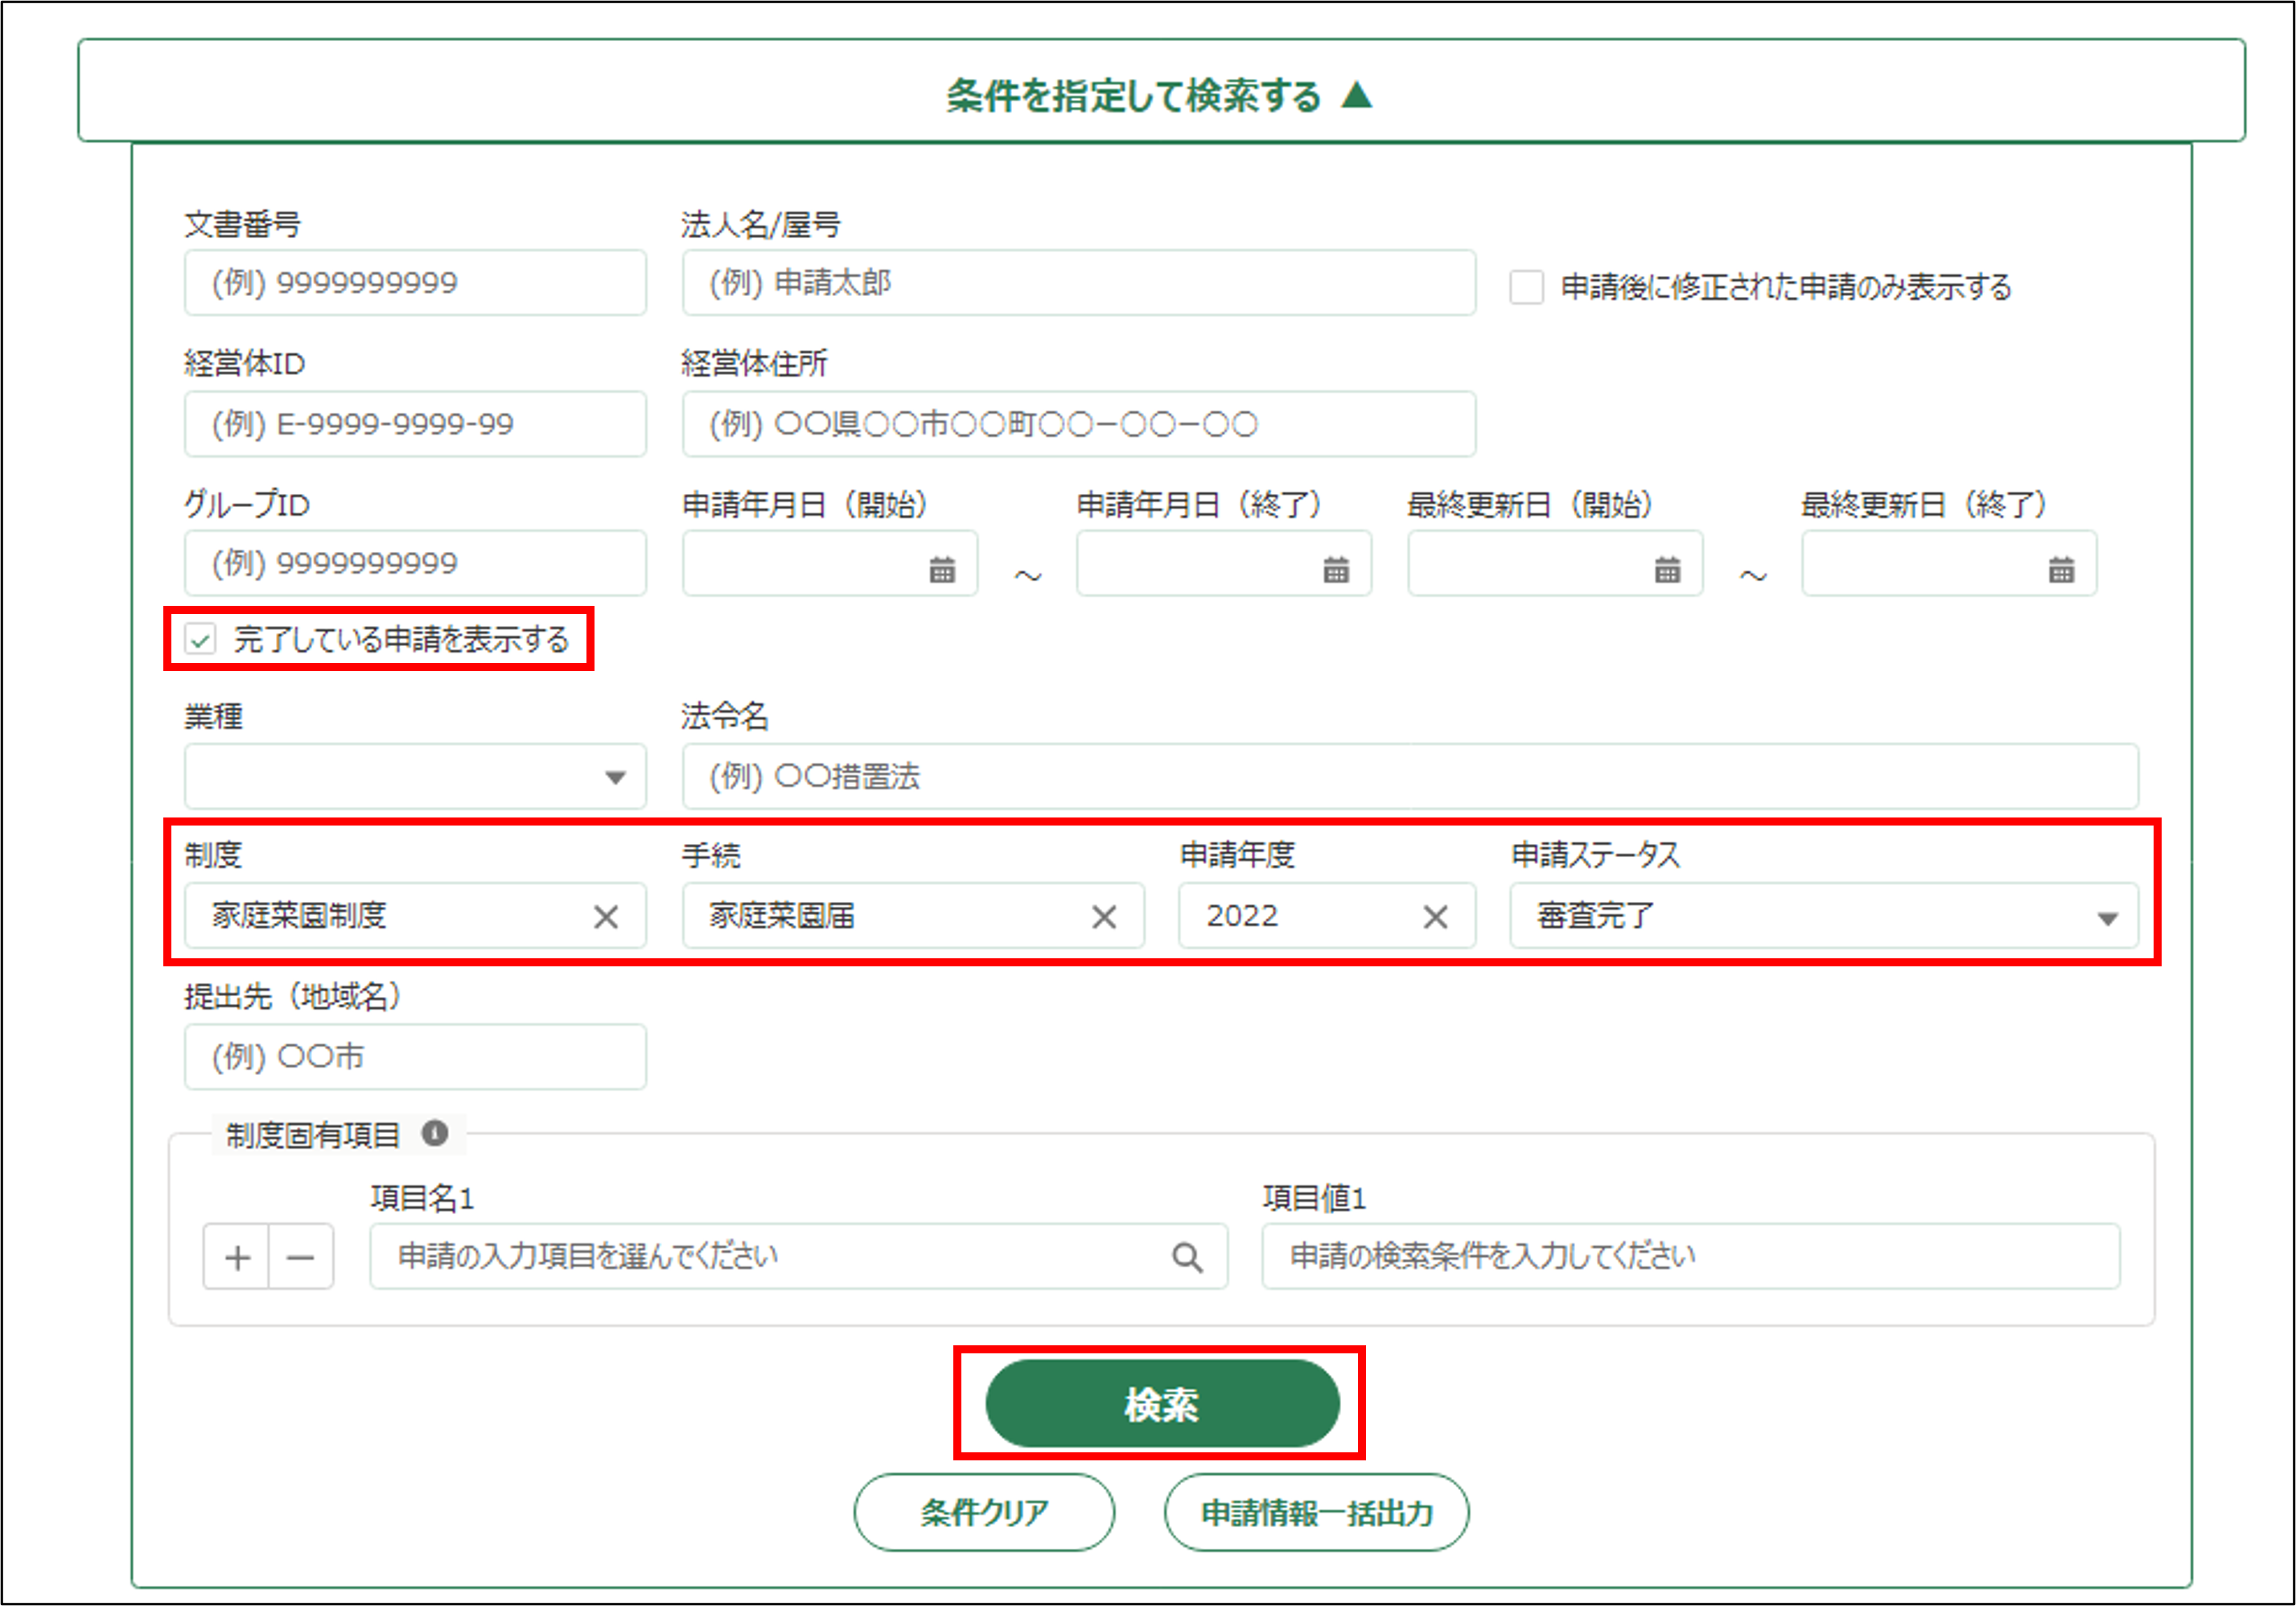Open calendar for 最終更新日（開始）

[x=1666, y=570]
